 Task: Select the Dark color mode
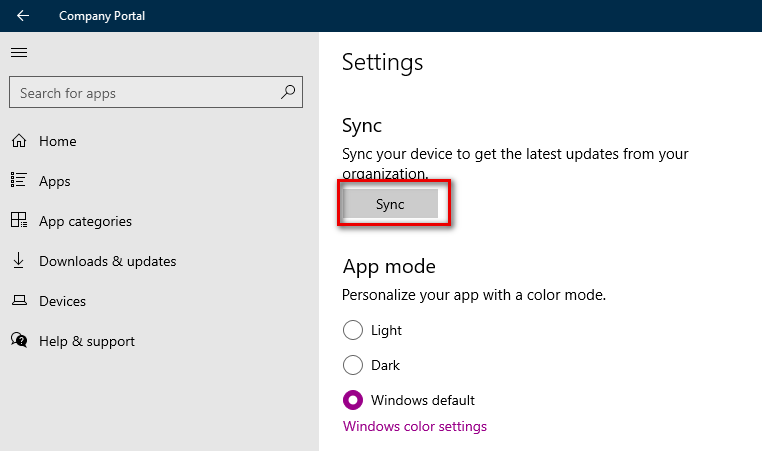(x=353, y=365)
